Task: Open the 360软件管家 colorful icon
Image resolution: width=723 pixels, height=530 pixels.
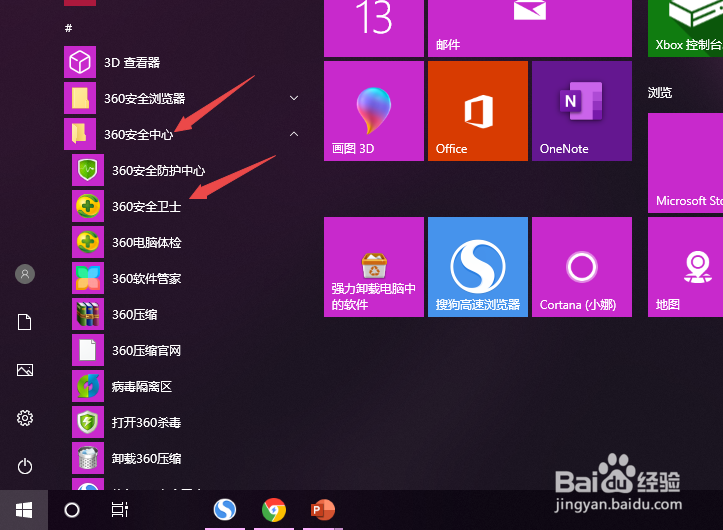Action: pos(88,278)
